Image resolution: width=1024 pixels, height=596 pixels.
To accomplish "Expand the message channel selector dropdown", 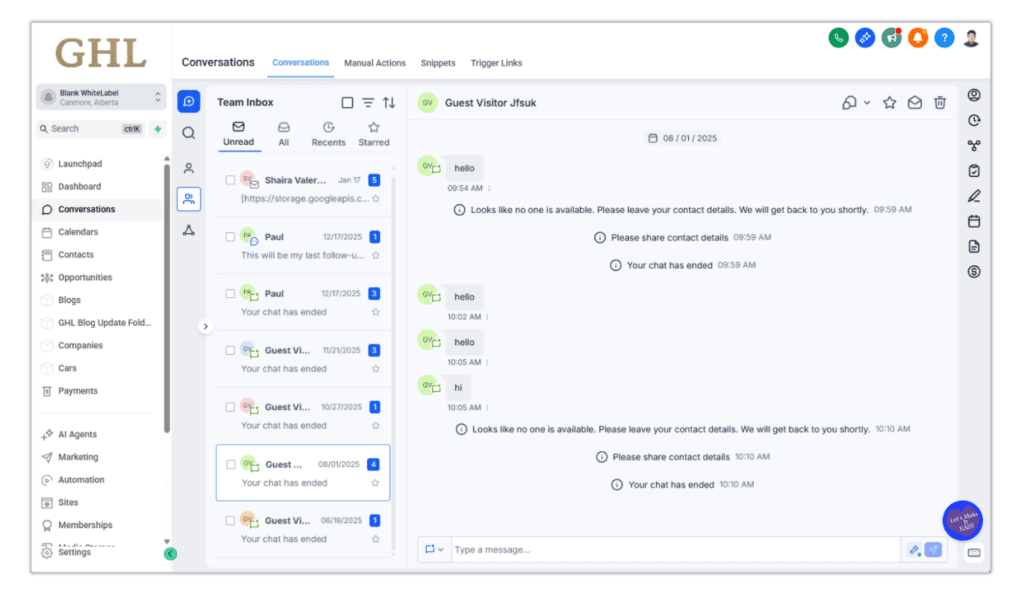I will (x=434, y=550).
